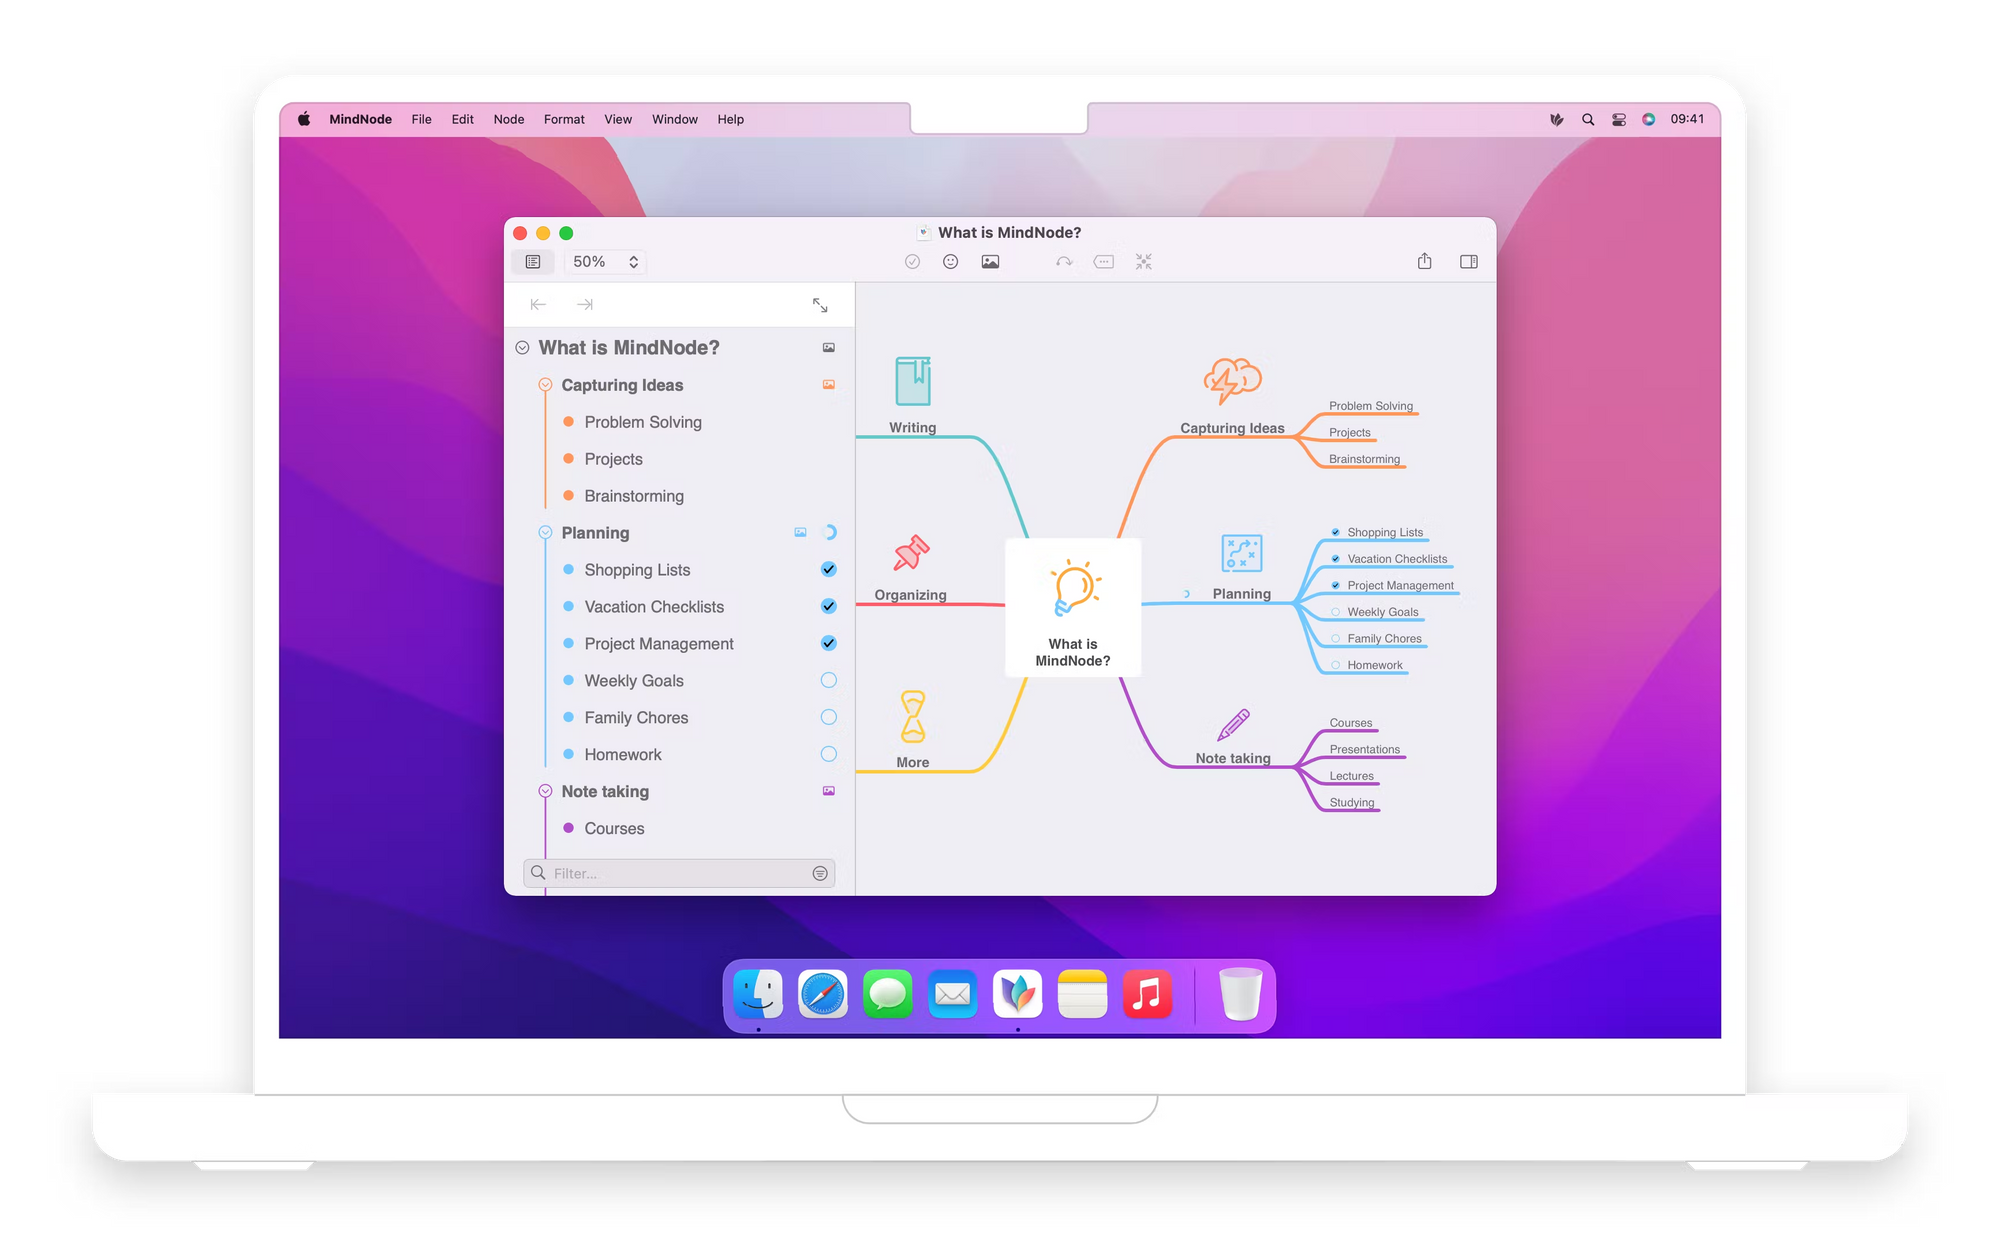The height and width of the screenshot is (1237, 2000).
Task: Check the Weekly Goals task in outline
Action: (x=829, y=681)
